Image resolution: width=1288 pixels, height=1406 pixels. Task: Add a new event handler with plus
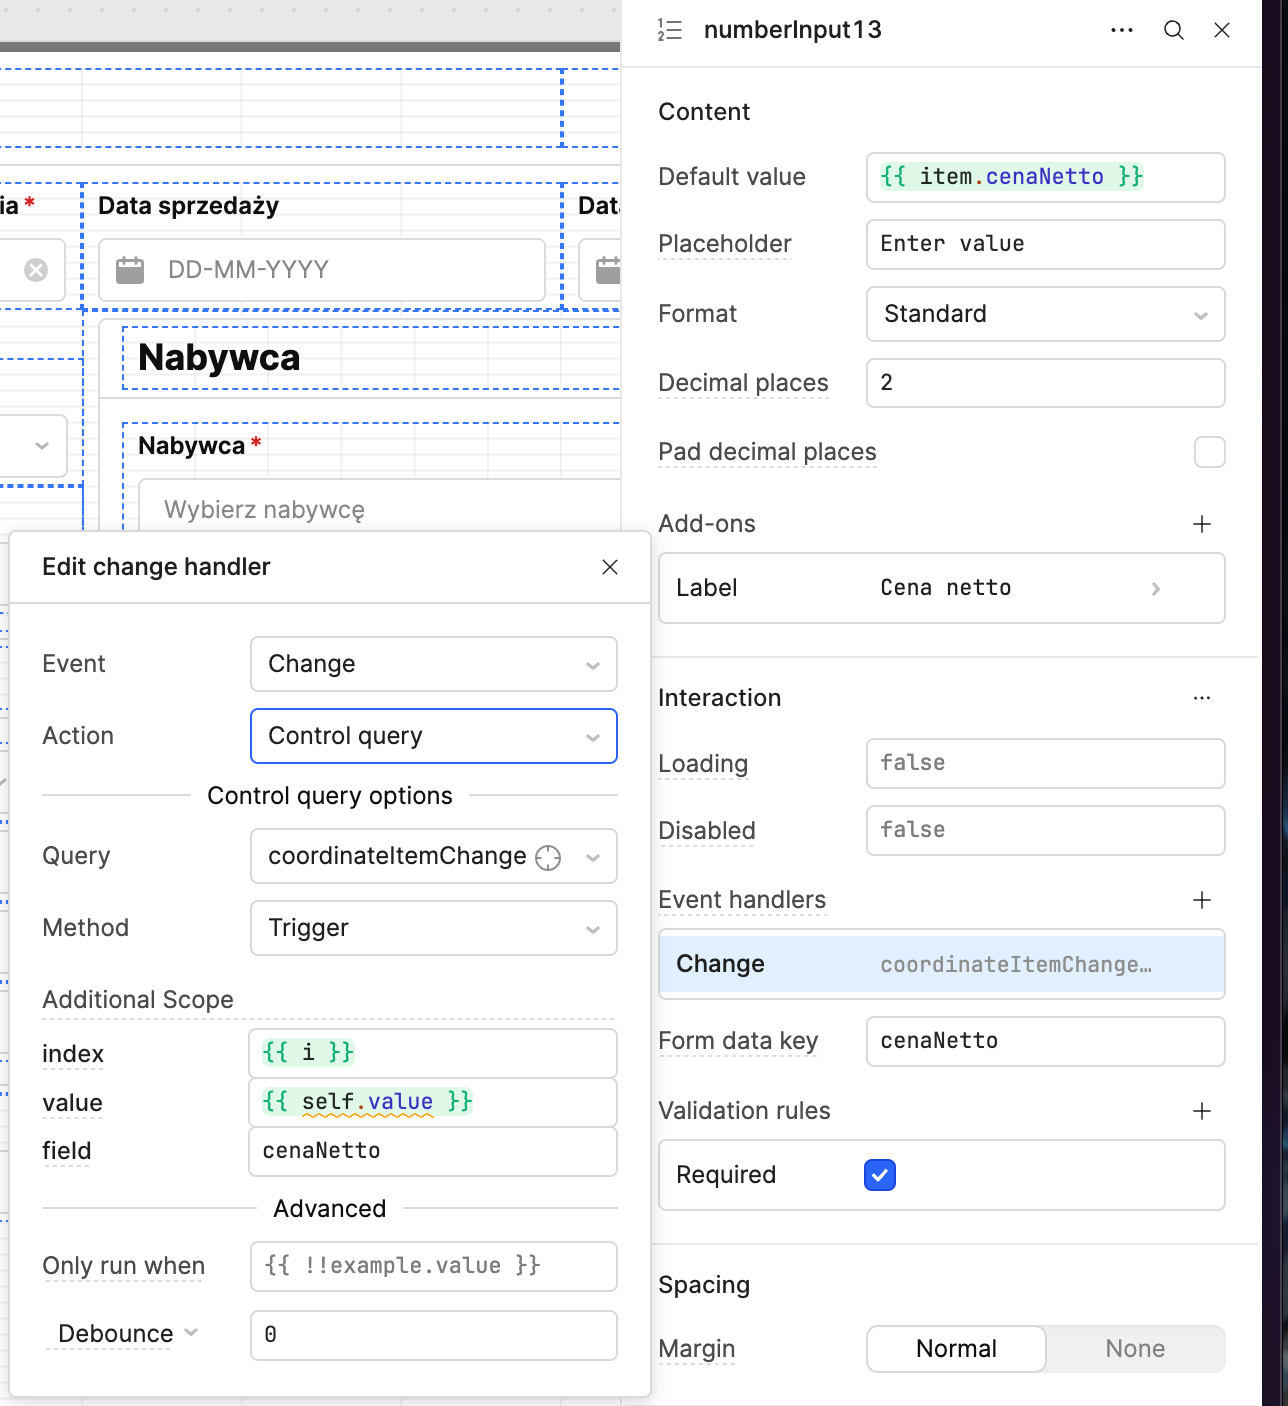click(1202, 900)
